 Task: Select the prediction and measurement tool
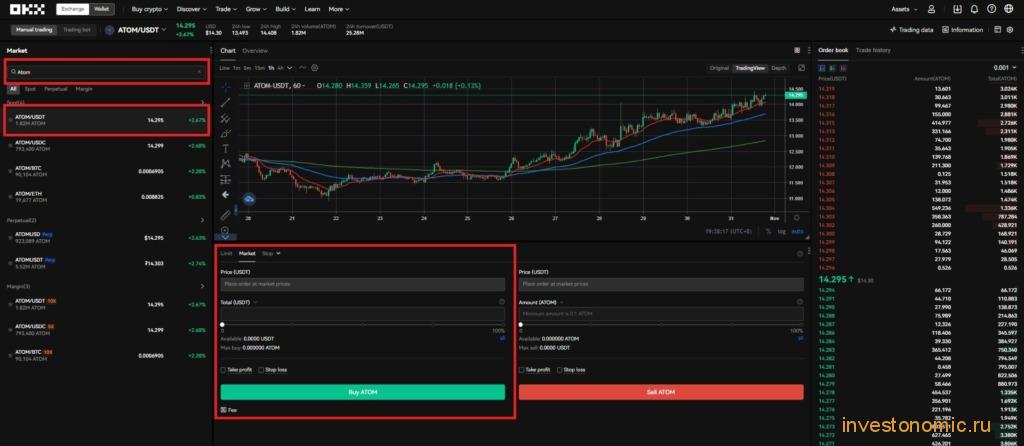pyautogui.click(x=225, y=179)
